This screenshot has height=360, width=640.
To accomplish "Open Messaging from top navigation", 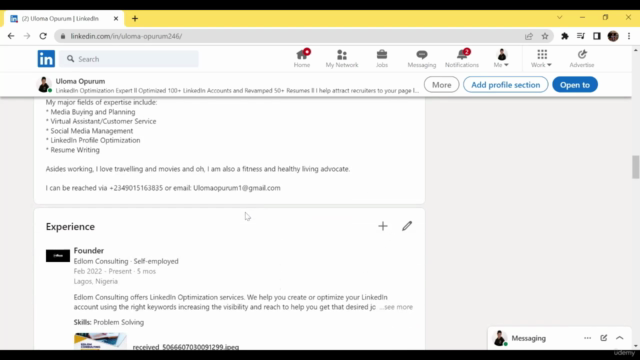I will coord(422,58).
